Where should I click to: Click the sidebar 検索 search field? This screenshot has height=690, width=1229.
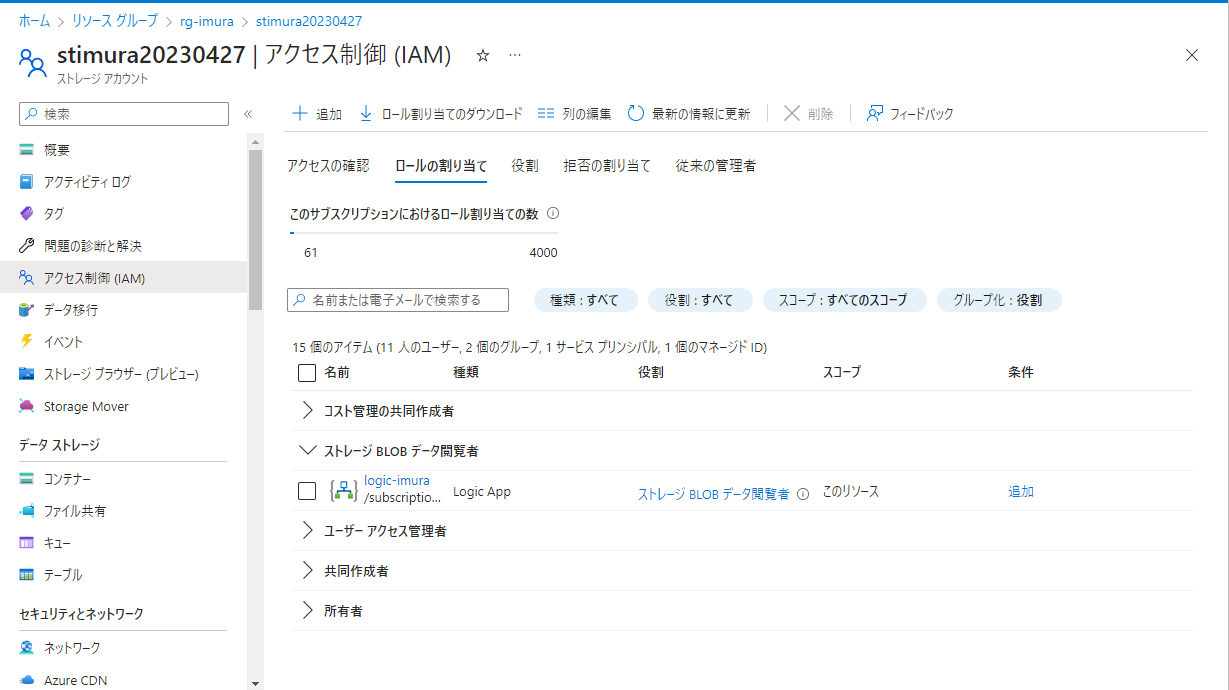124,114
